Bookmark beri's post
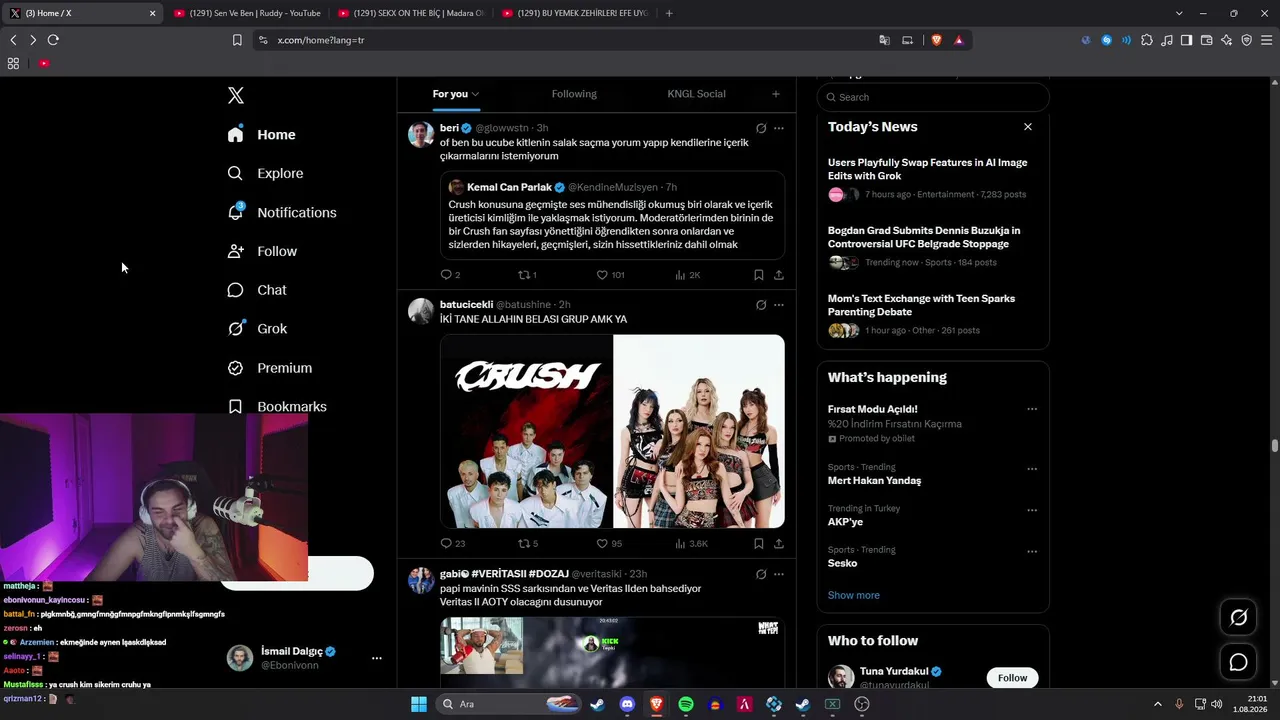1280x720 pixels. 759,275
